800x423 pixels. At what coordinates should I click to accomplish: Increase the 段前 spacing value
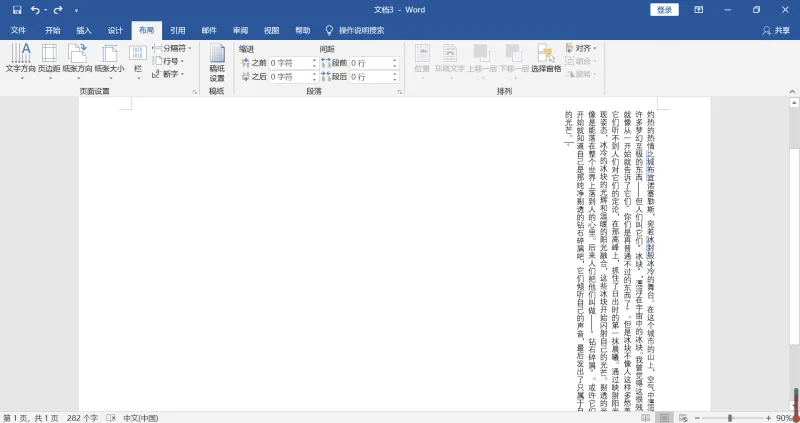pyautogui.click(x=395, y=60)
